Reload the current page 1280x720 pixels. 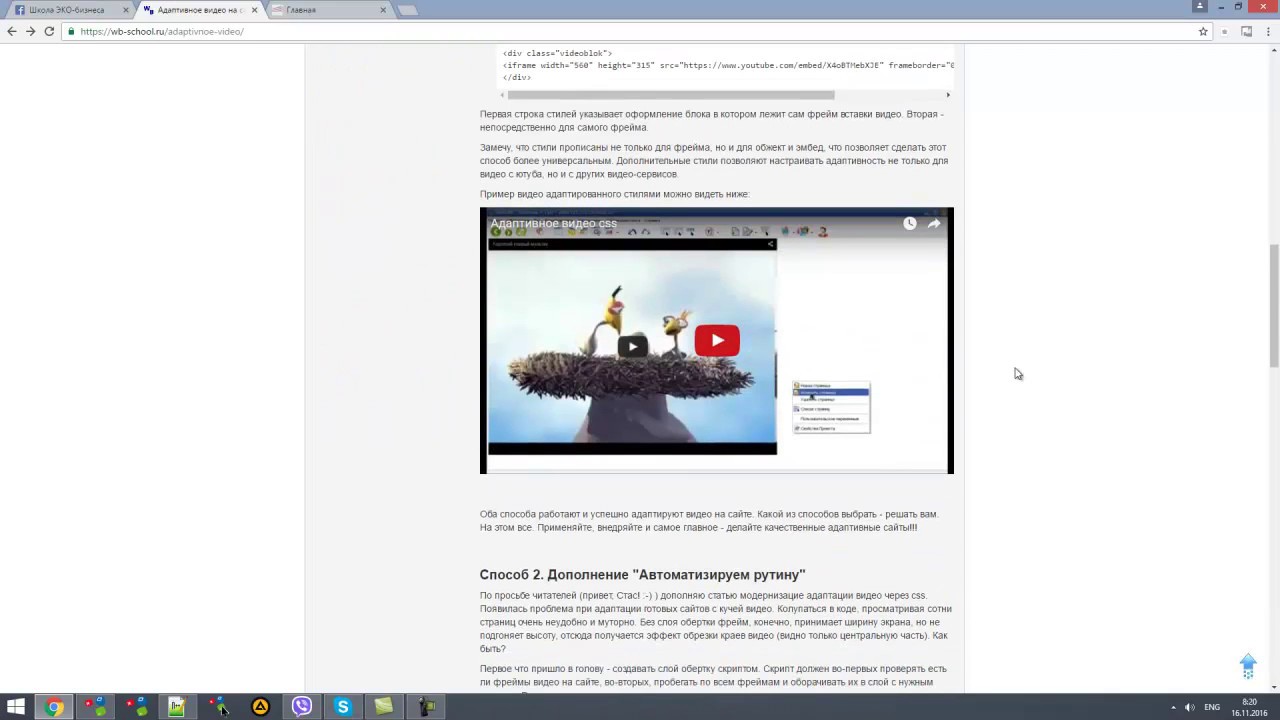point(48,31)
